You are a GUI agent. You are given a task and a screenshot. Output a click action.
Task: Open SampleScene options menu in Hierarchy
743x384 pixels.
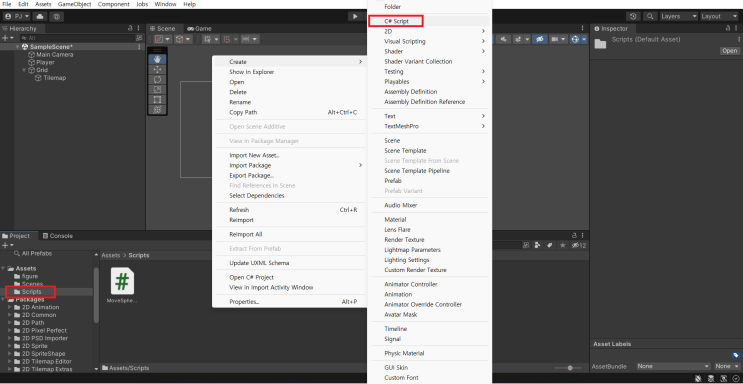[x=139, y=47]
